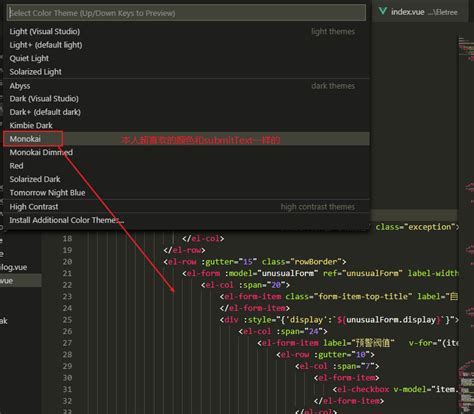This screenshot has width=474, height=414.
Task: Choose High Contrast theme
Action: click(x=186, y=207)
